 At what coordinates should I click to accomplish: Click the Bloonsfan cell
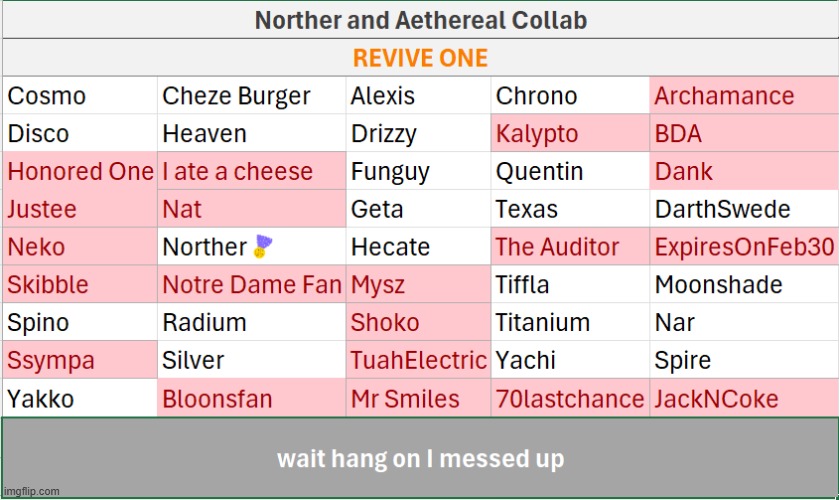(x=251, y=398)
